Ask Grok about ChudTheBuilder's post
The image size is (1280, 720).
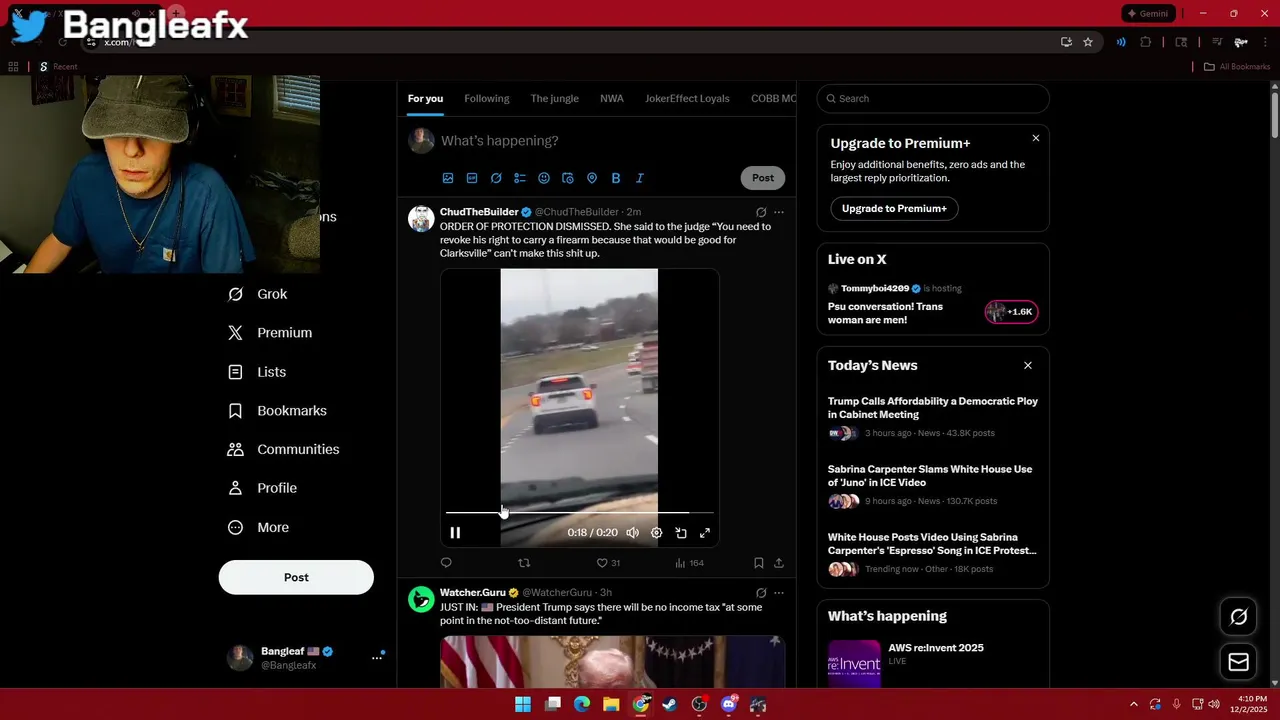click(x=761, y=212)
